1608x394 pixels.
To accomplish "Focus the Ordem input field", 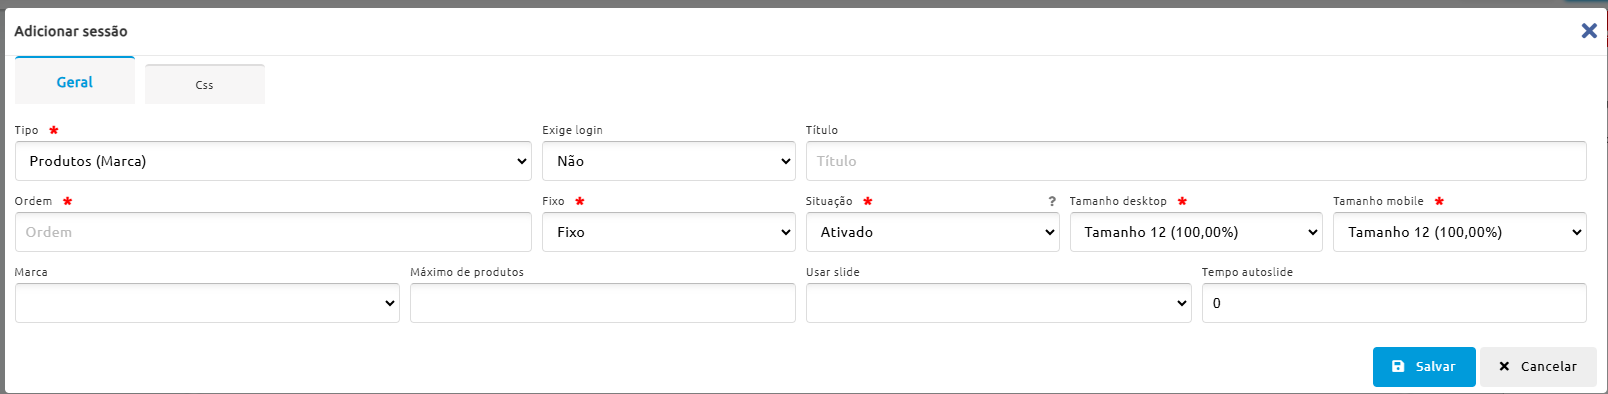I will (273, 232).
